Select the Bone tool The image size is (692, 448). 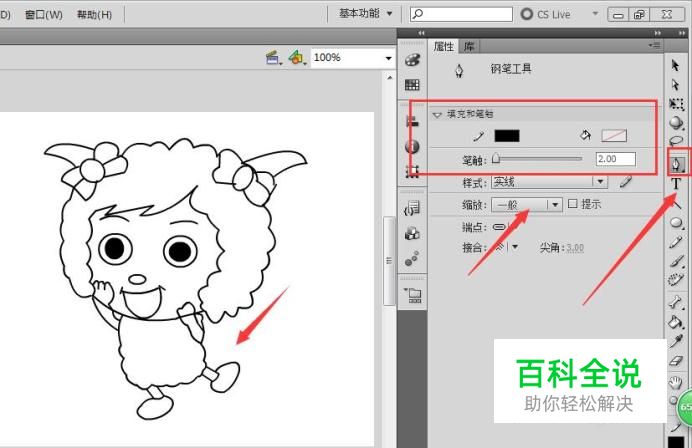[676, 303]
